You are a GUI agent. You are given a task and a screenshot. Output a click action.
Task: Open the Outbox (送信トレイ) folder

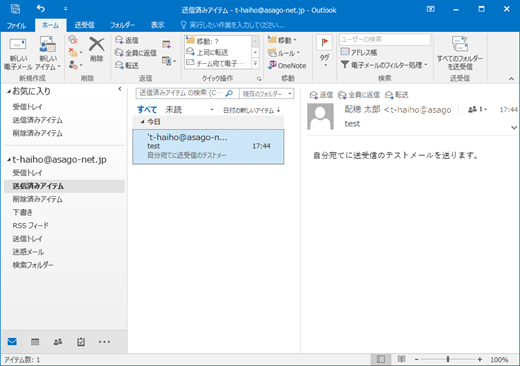pos(28,239)
